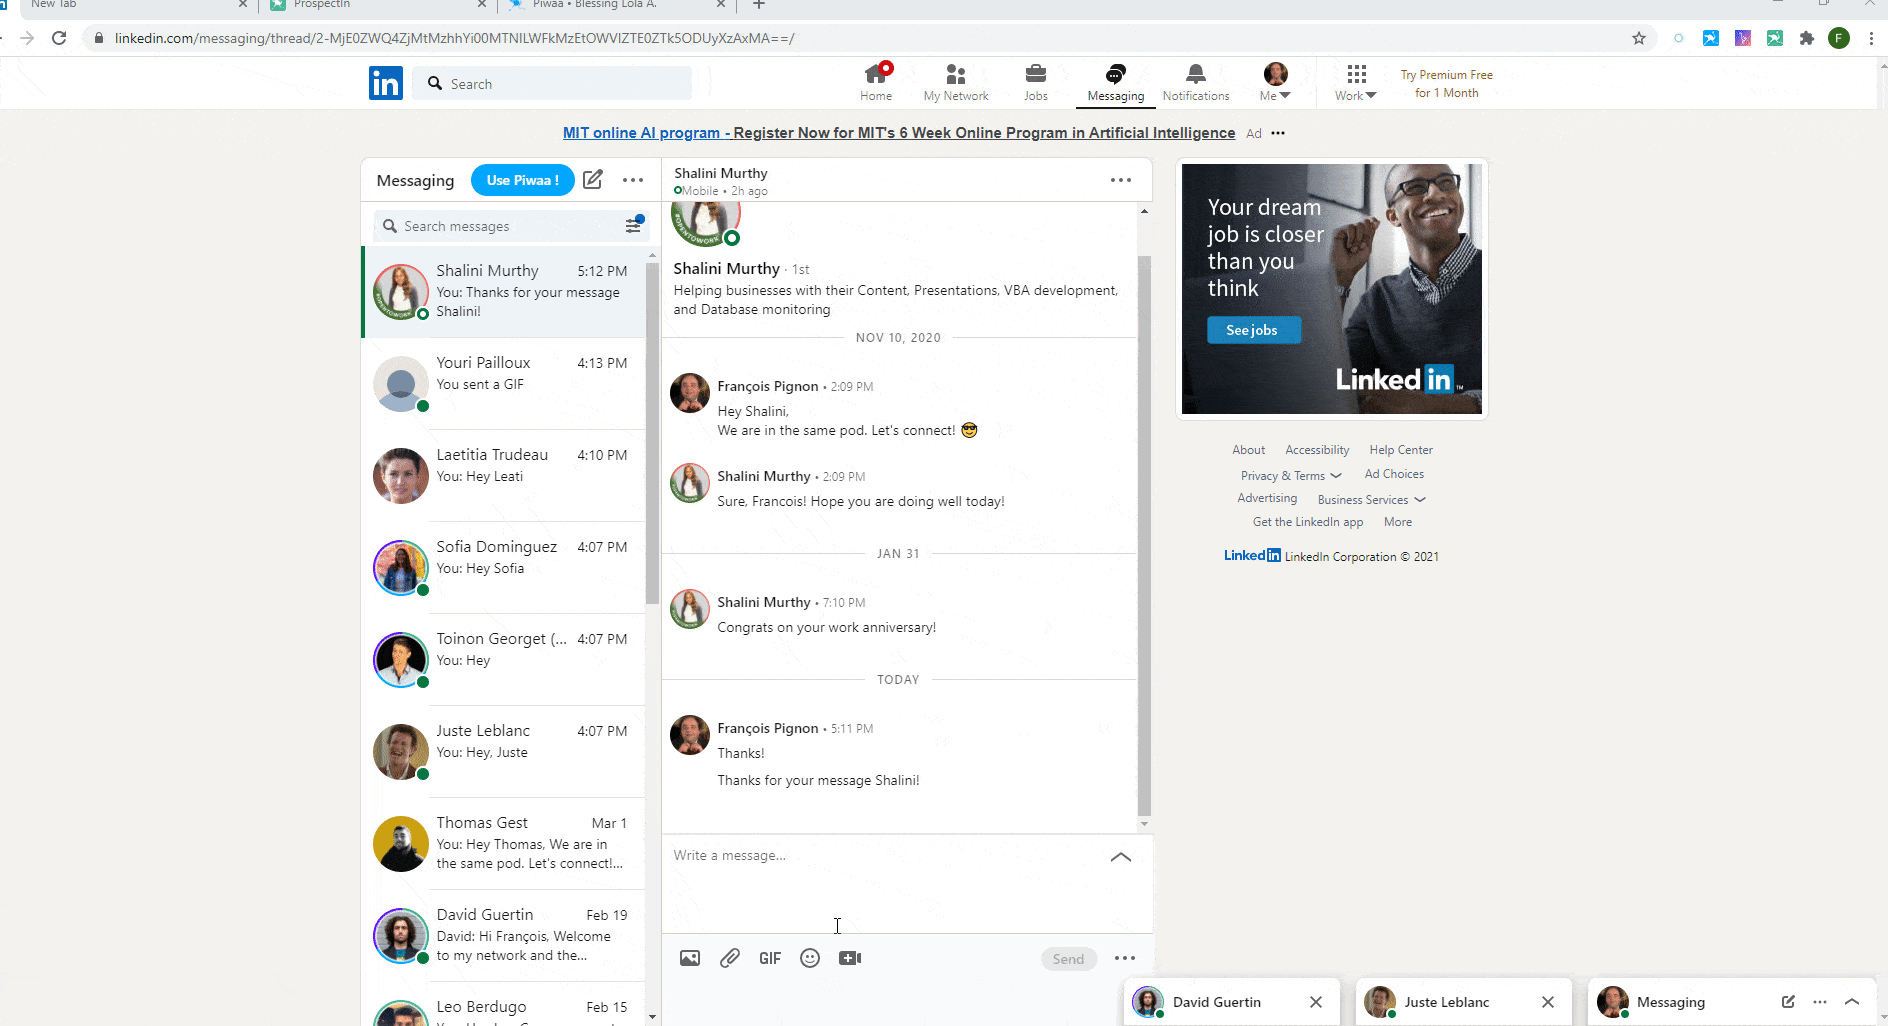
Task: Open the Help Center link
Action: click(x=1400, y=449)
